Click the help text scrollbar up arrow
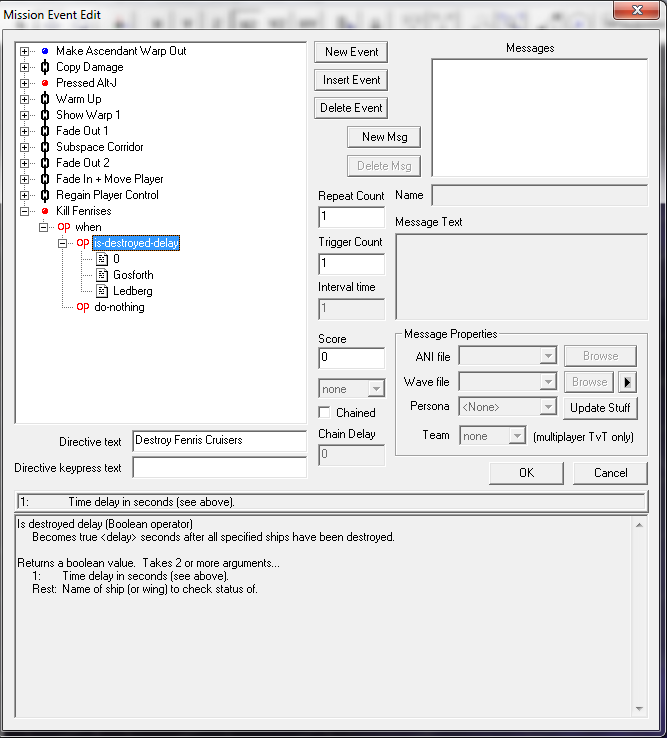 [x=639, y=525]
